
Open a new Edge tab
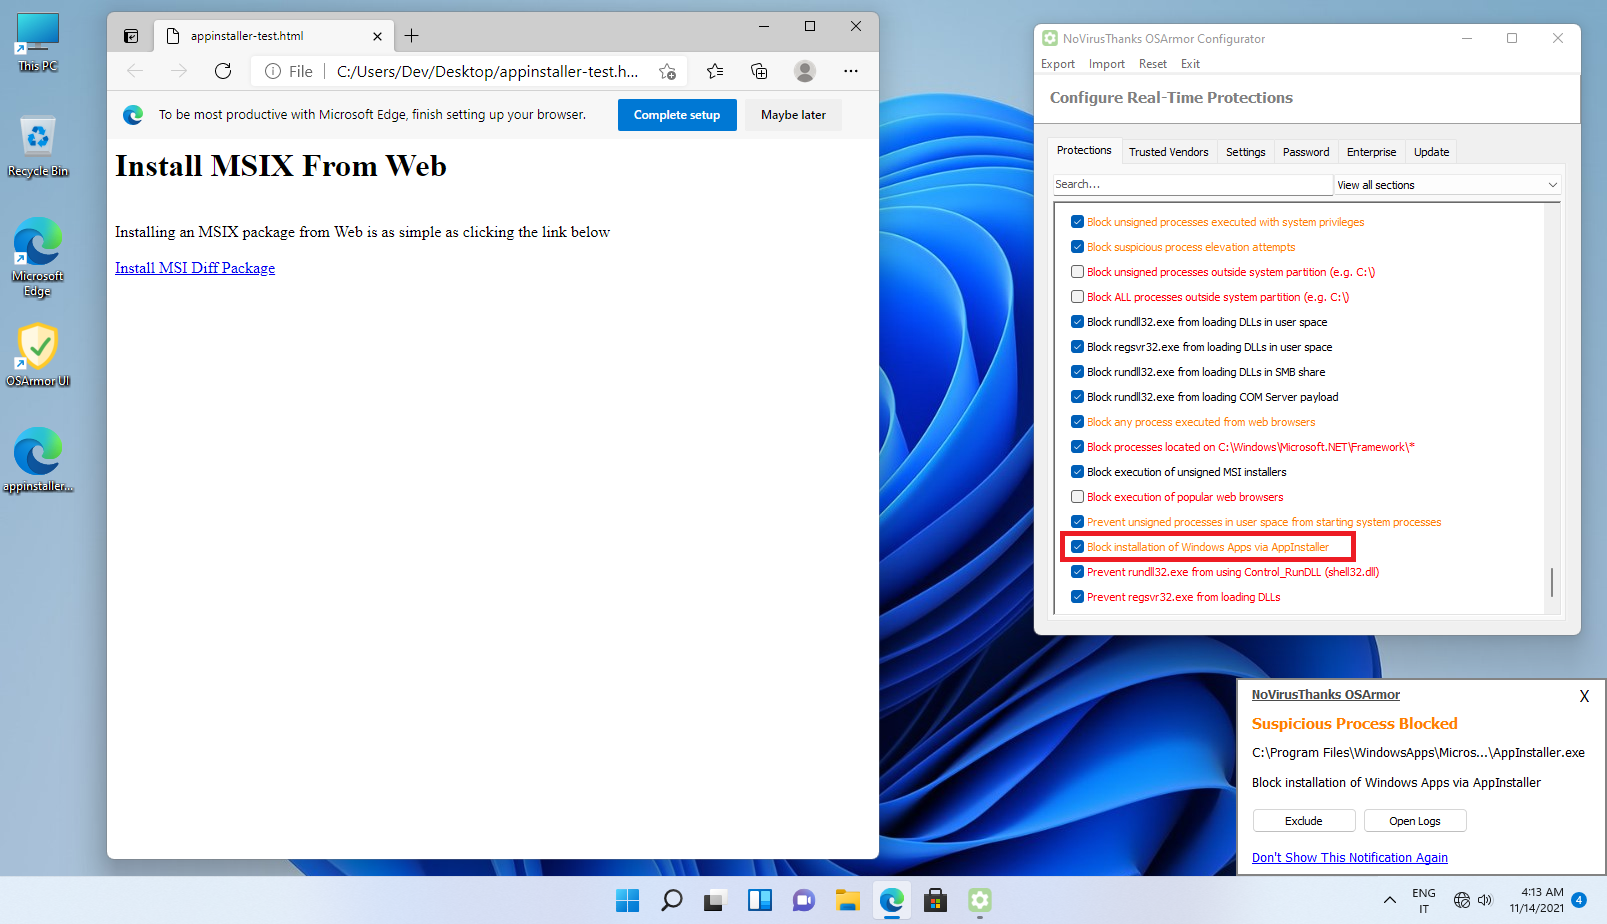click(x=411, y=36)
